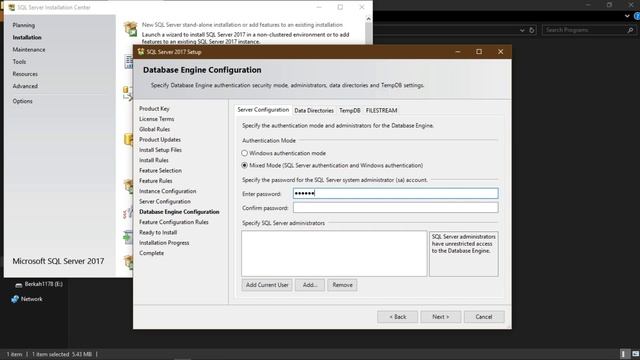The height and width of the screenshot is (360, 640).
Task: Open Maintenance in Installation Center
Action: point(29,49)
